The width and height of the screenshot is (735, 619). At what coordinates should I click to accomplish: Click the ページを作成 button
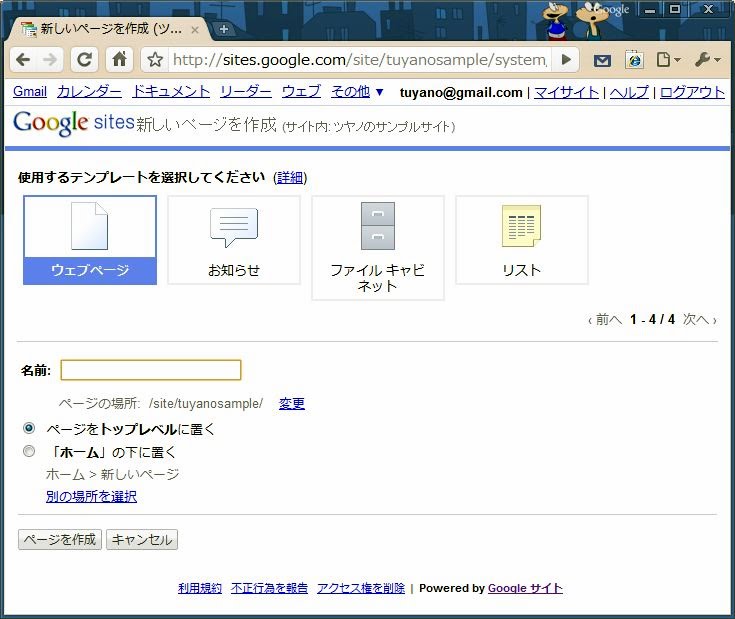(60, 540)
